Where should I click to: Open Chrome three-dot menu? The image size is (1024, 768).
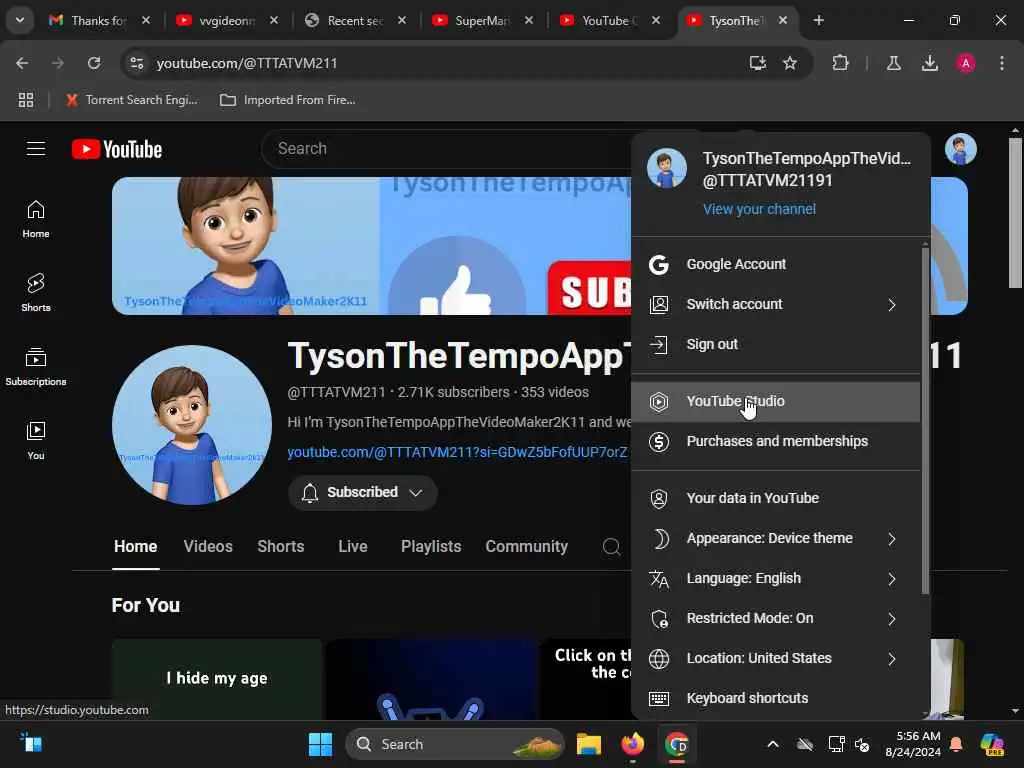tap(1002, 63)
